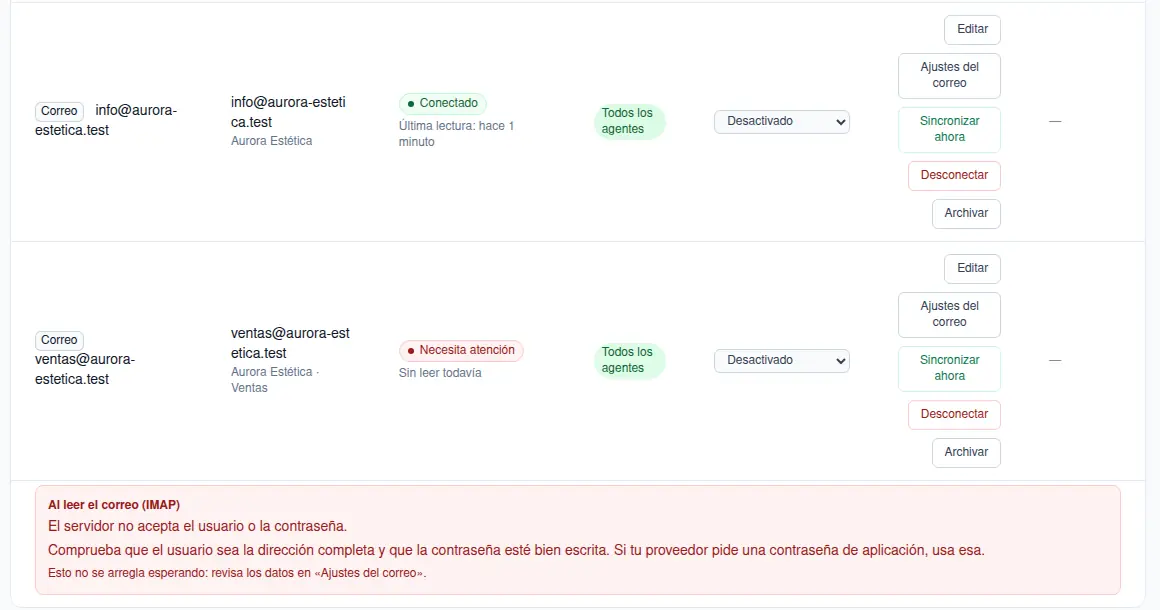This screenshot has height=610, width=1160.
Task: Click 'Esto no se arregla esperando' hint text
Action: (237, 573)
